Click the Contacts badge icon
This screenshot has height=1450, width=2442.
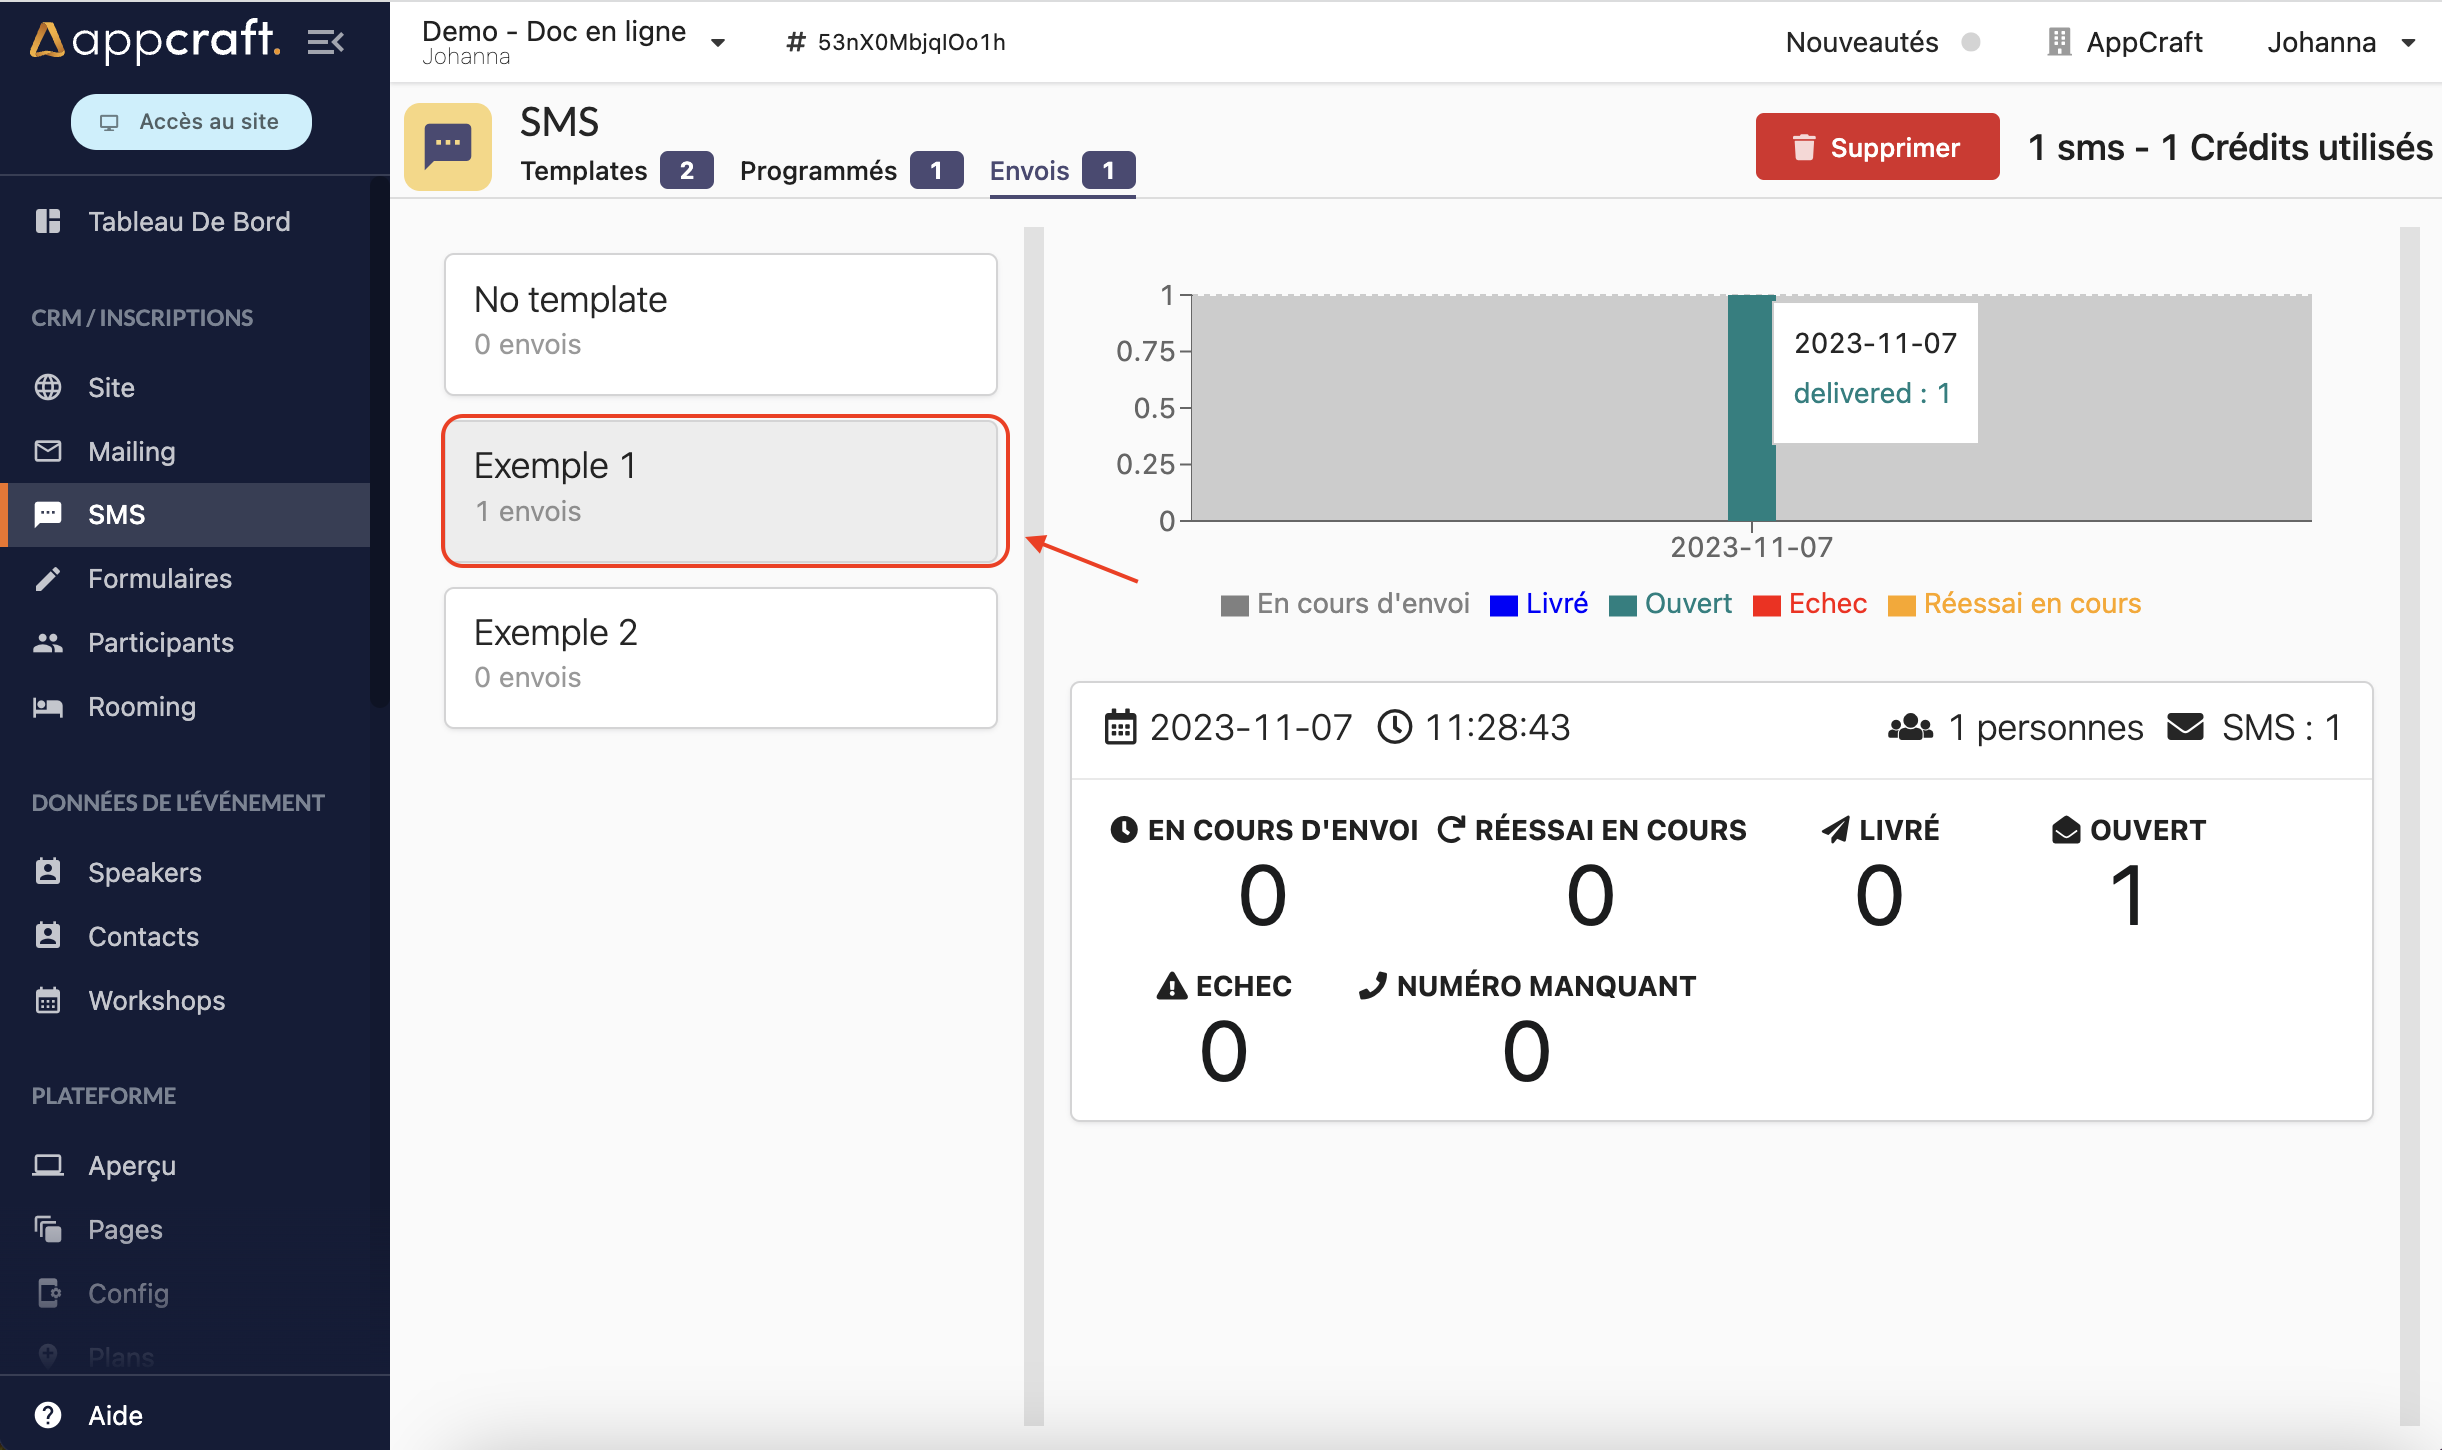pos(48,936)
